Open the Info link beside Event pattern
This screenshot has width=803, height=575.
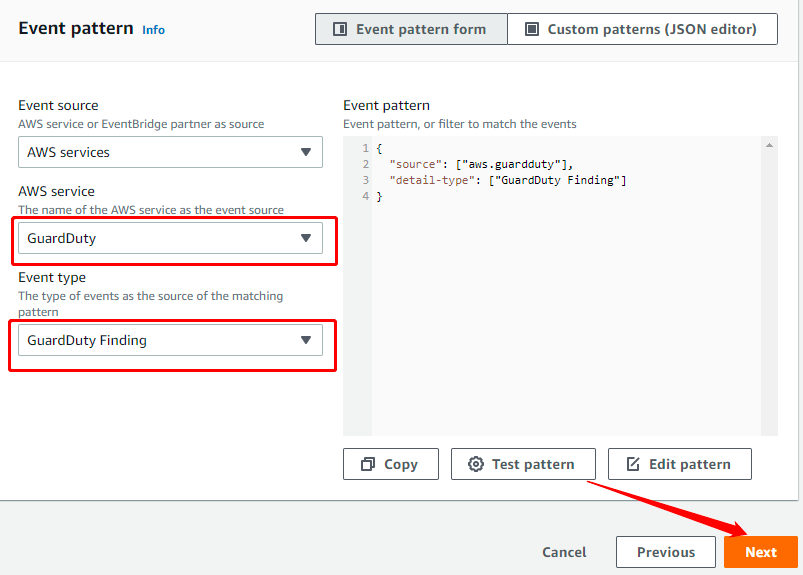point(153,30)
